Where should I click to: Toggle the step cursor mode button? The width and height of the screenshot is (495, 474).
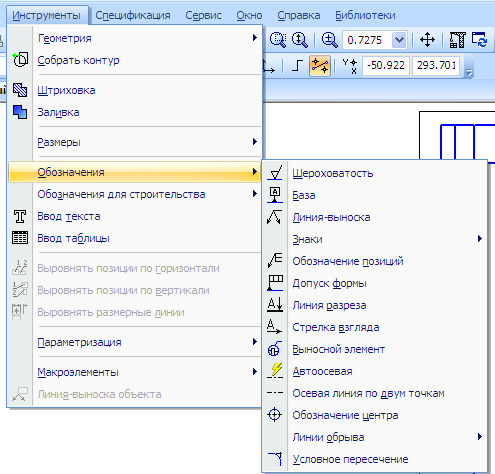coord(297,66)
